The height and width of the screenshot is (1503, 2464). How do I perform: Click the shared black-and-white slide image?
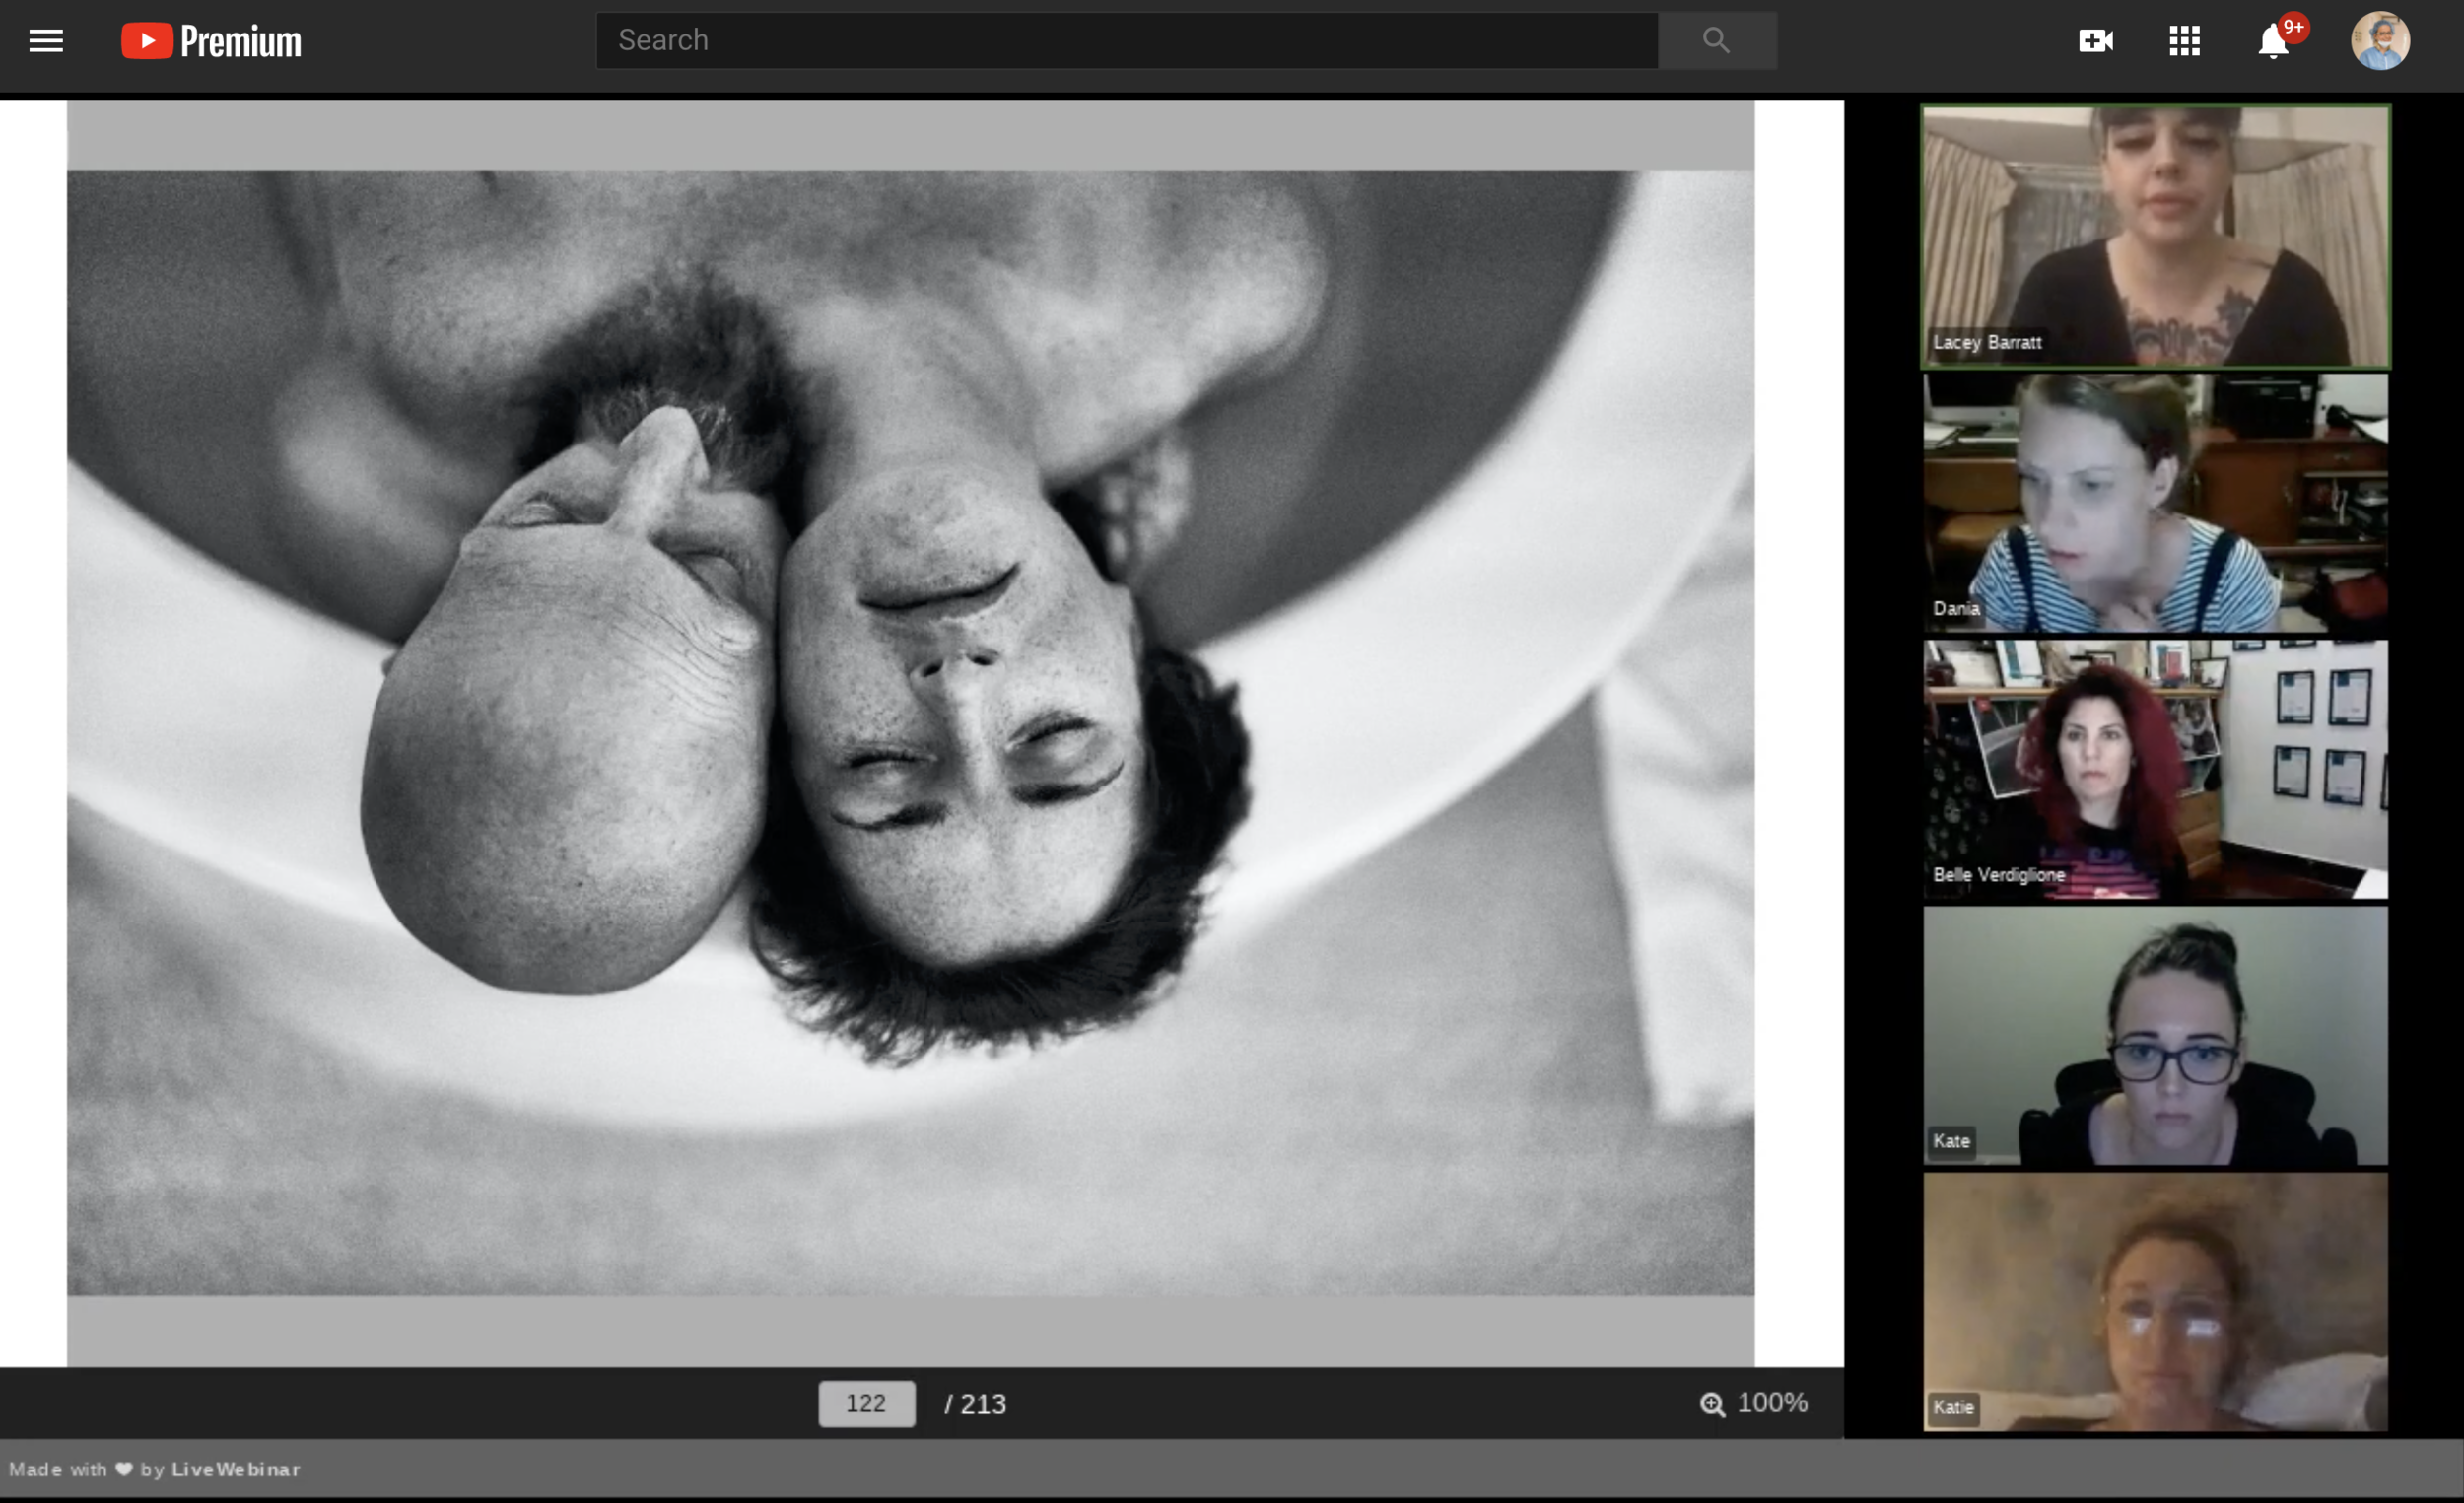(910, 732)
